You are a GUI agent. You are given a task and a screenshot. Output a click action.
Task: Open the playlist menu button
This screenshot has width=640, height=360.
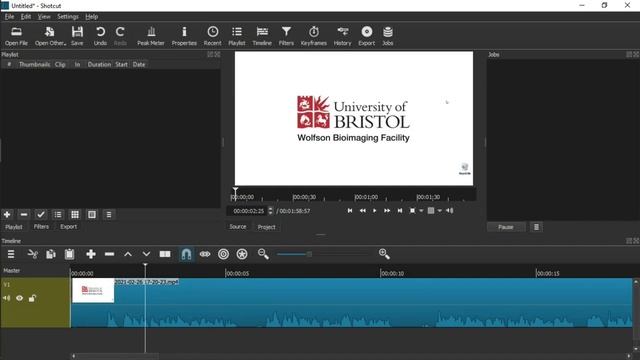pyautogui.click(x=109, y=214)
